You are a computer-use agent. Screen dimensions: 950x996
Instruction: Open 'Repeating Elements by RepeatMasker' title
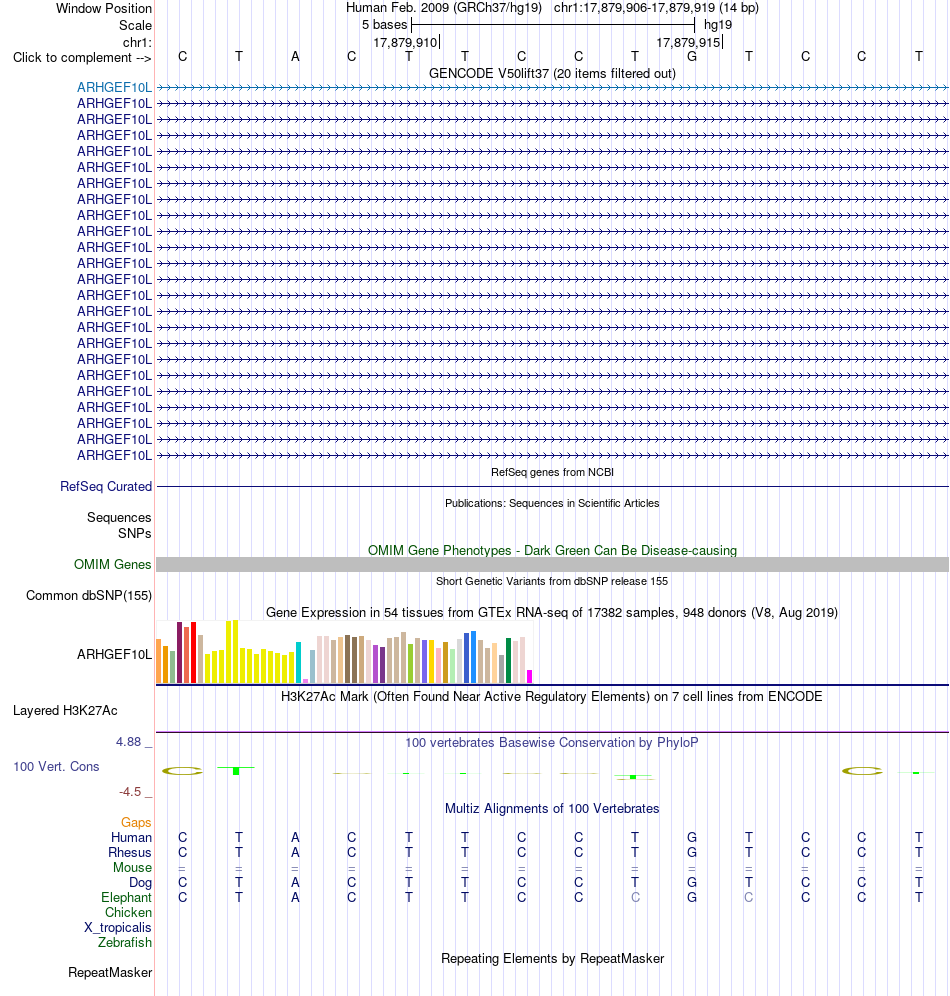point(552,959)
